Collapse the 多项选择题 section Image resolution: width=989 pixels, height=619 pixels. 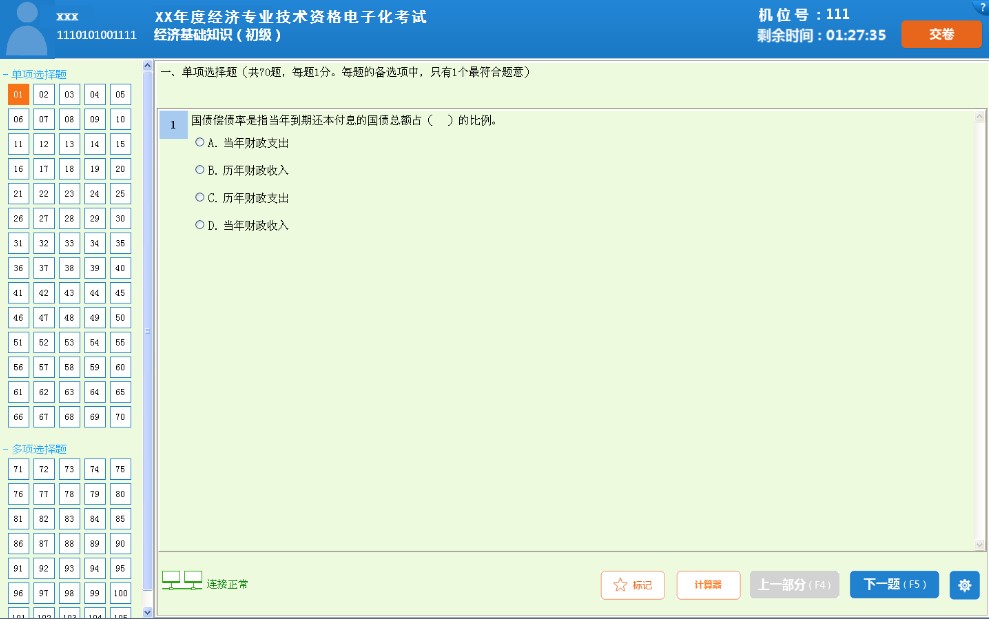pos(6,449)
